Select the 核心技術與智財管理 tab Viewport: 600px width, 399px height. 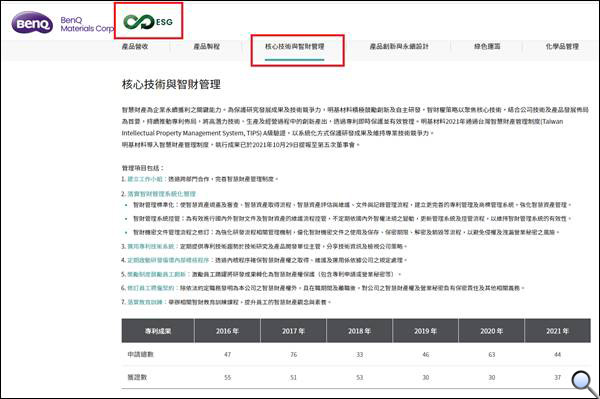[295, 46]
